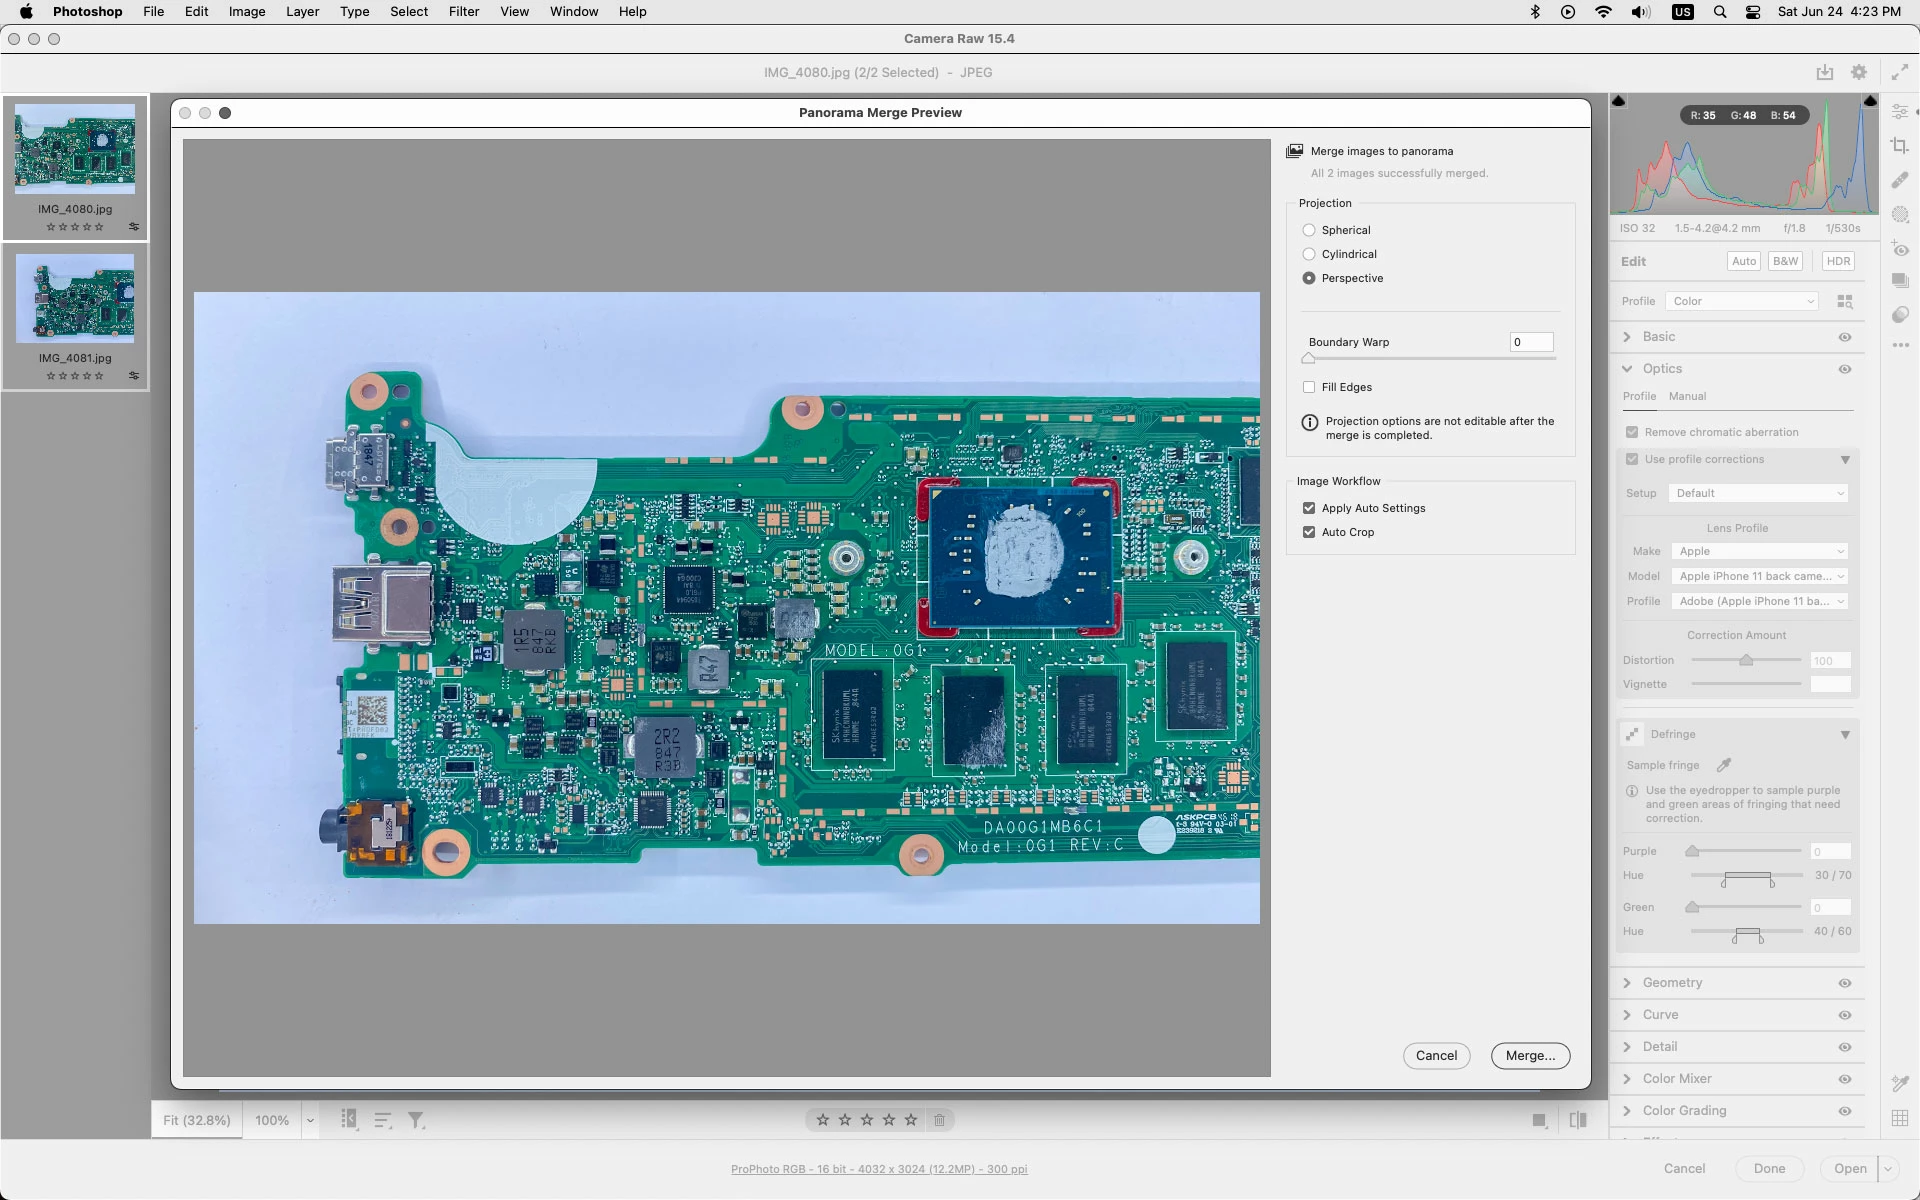
Task: Select the IMG_4081.jpg thumbnail
Action: point(75,300)
